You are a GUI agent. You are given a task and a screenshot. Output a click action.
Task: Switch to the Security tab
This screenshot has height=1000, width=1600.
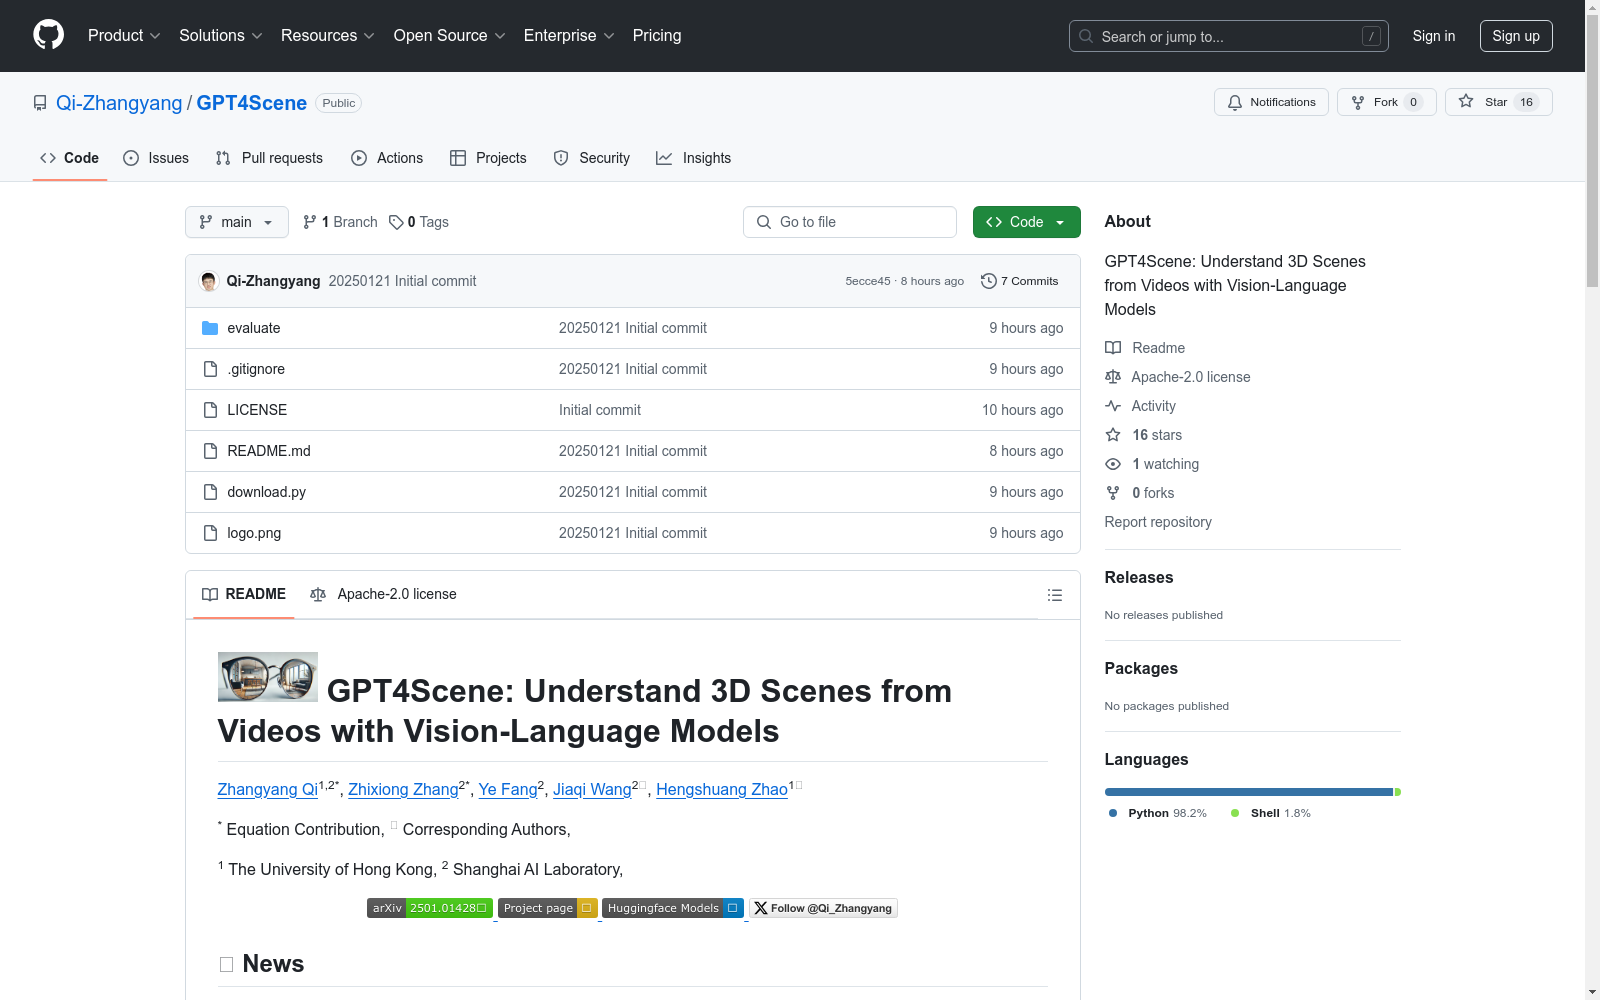tap(592, 158)
